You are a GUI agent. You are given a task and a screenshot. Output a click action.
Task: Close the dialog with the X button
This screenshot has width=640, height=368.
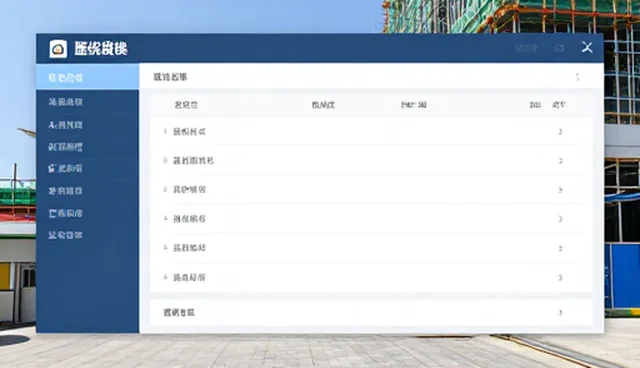point(587,47)
